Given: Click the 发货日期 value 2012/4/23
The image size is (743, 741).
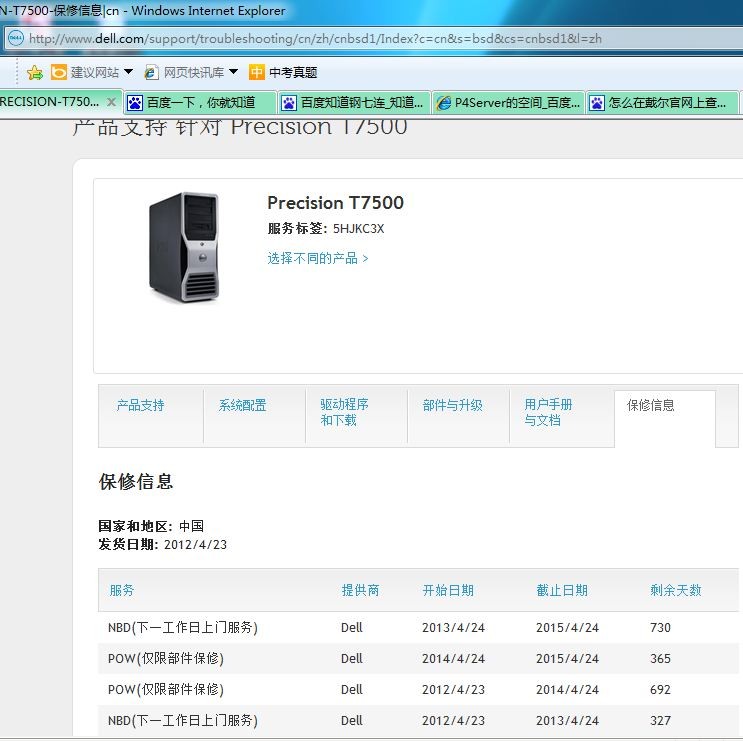Looking at the screenshot, I should [x=195, y=544].
